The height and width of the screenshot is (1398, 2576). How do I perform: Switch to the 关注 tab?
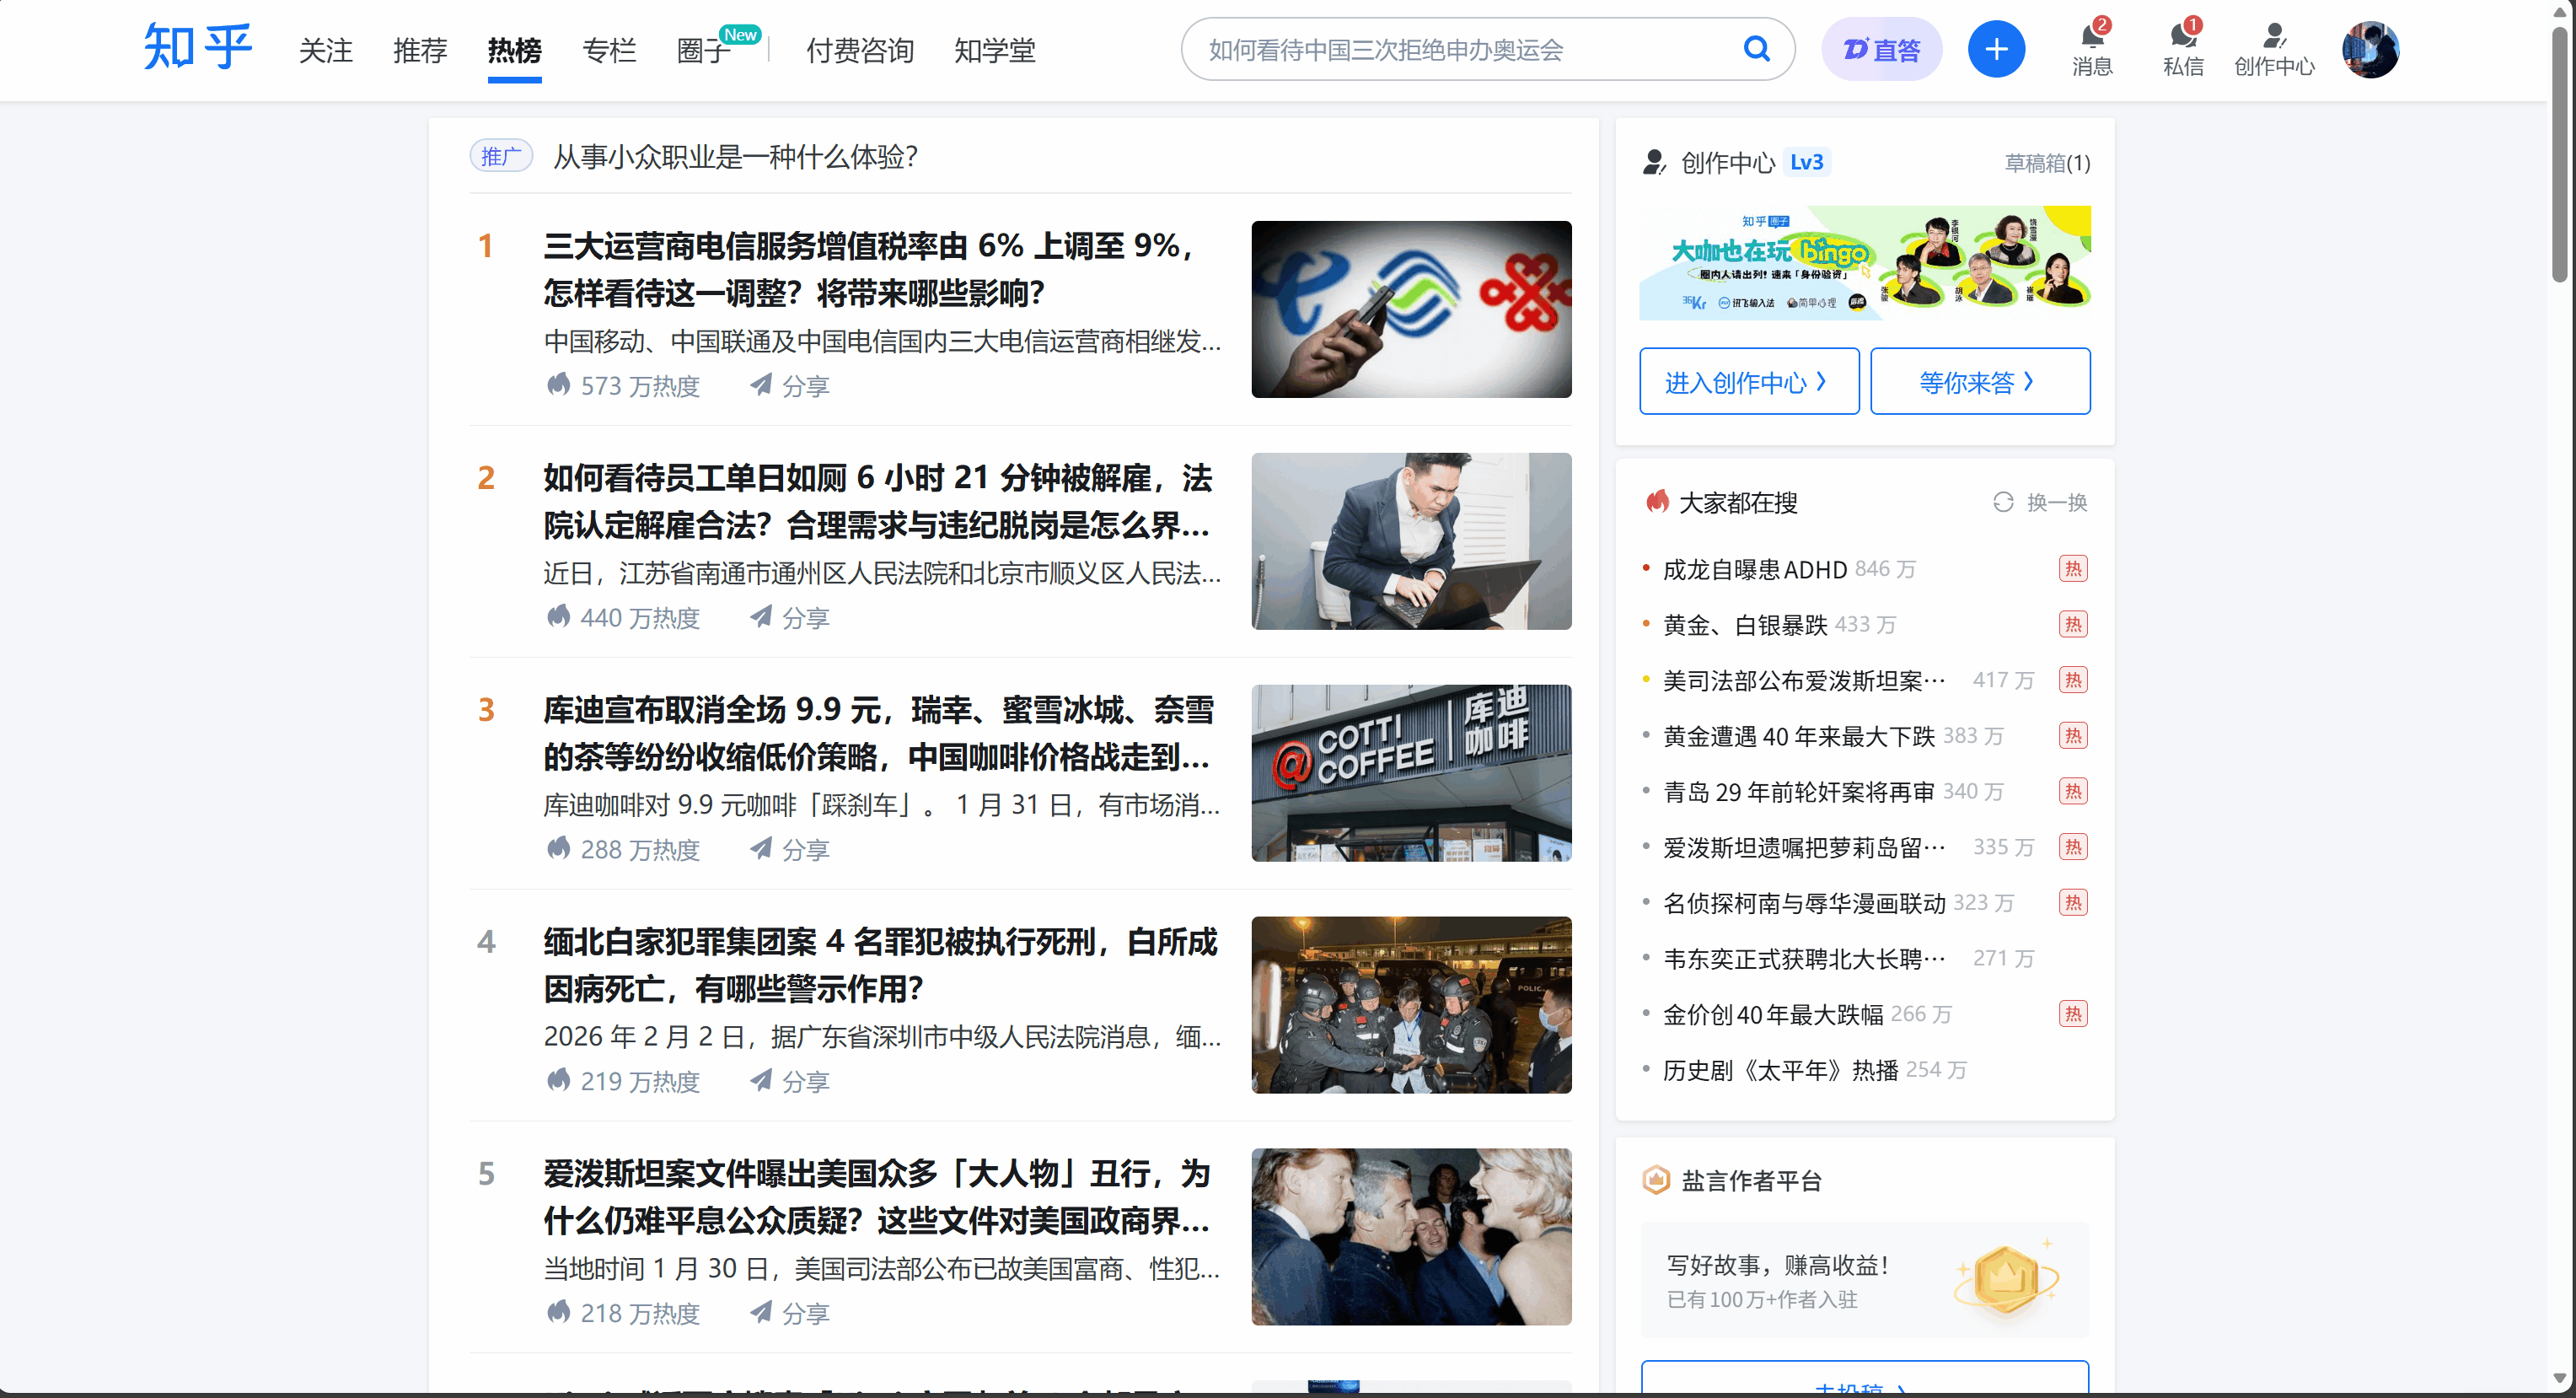(x=326, y=50)
